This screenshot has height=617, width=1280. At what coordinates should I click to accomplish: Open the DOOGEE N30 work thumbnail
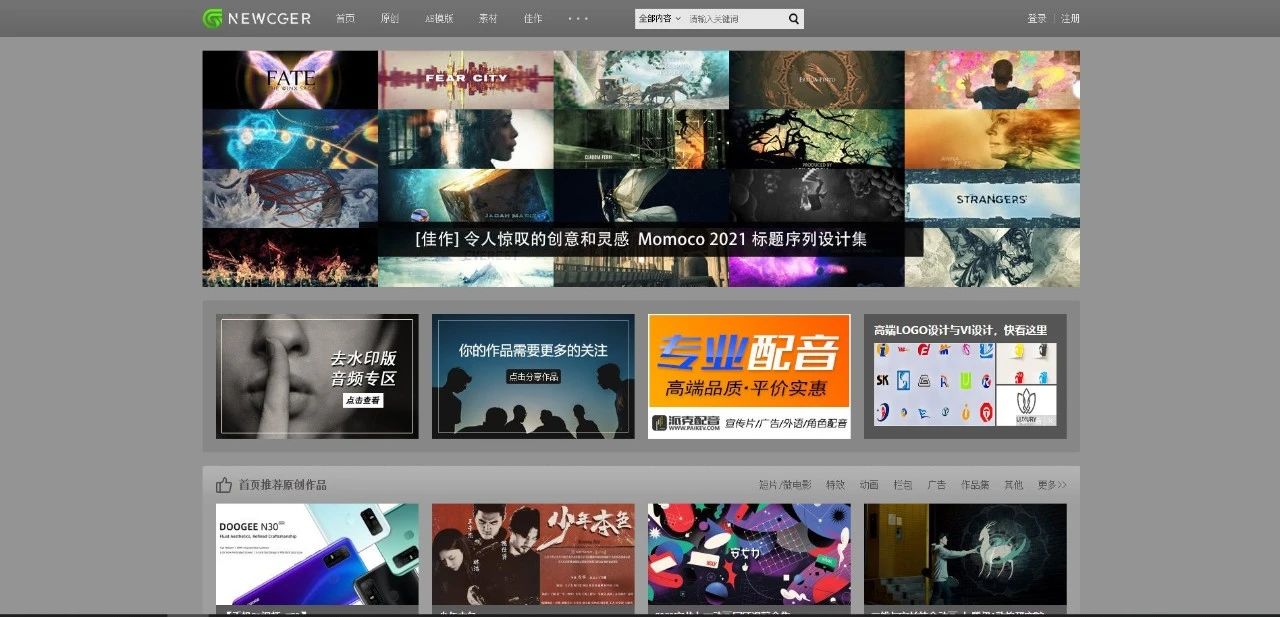(x=317, y=555)
